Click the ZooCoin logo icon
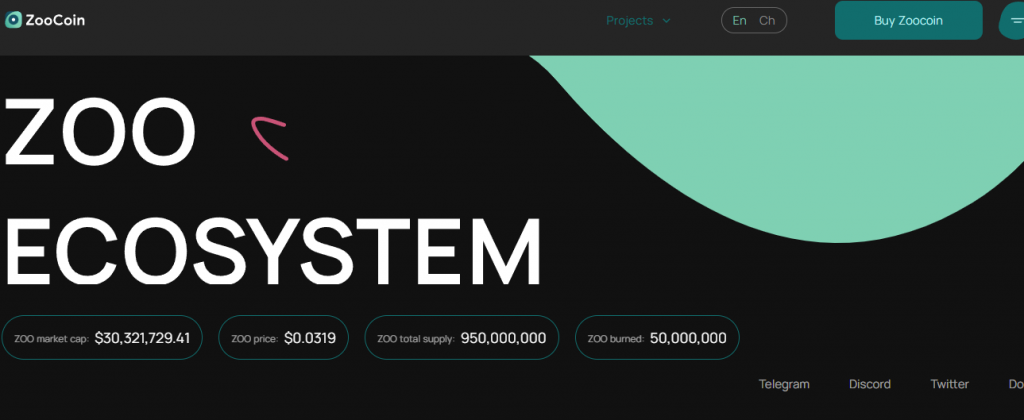This screenshot has width=1024, height=420. tap(13, 20)
